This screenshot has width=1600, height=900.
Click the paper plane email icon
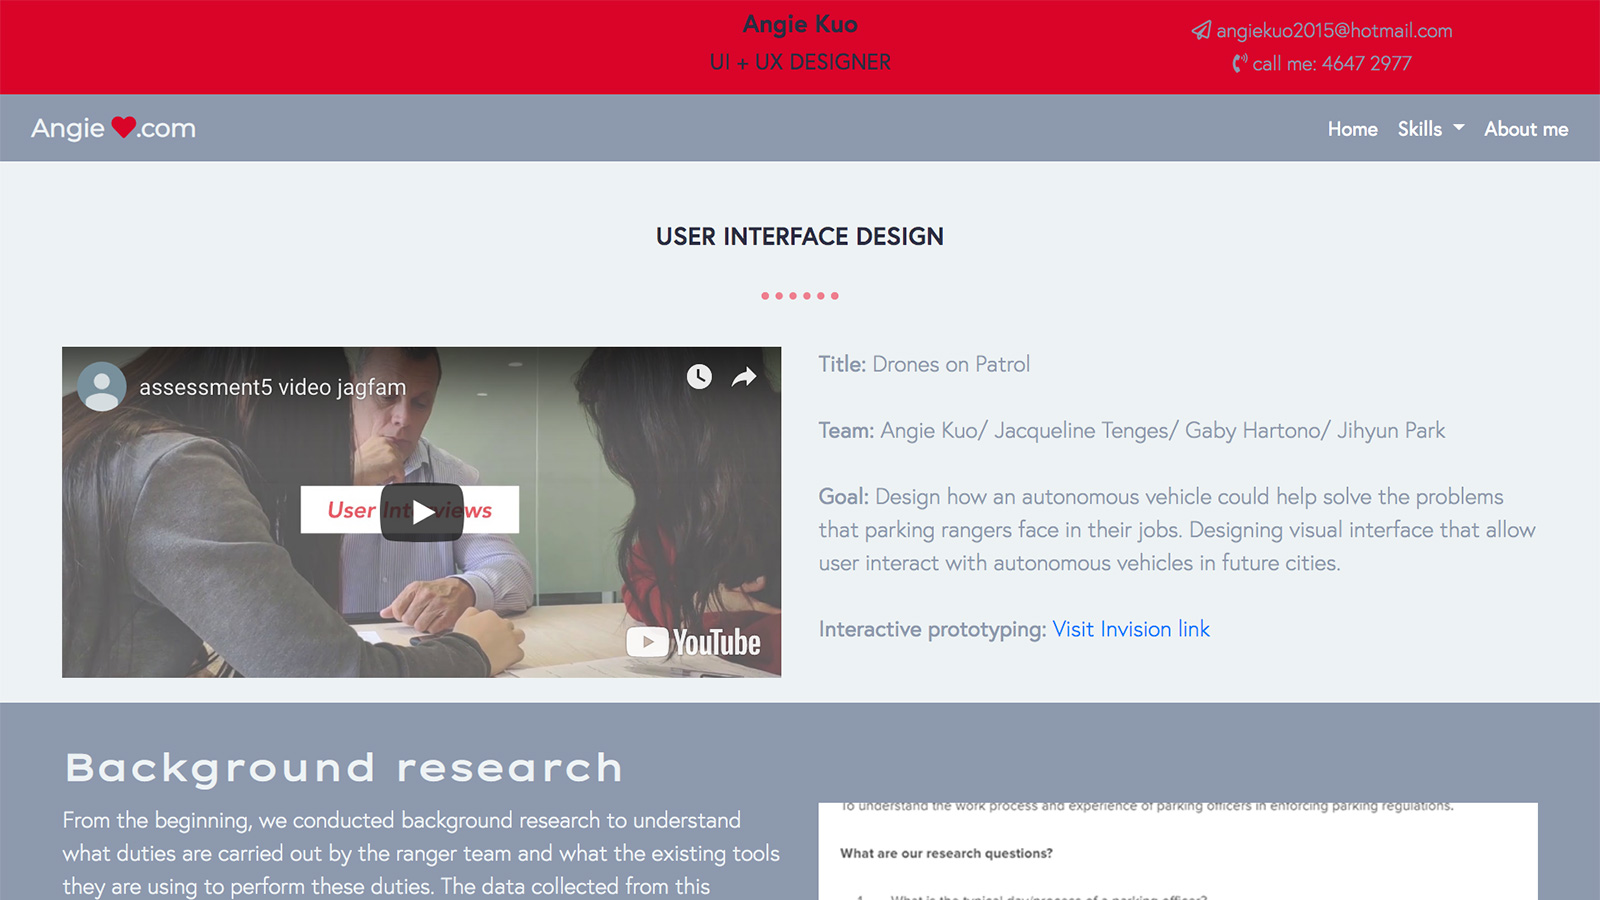pos(1201,31)
